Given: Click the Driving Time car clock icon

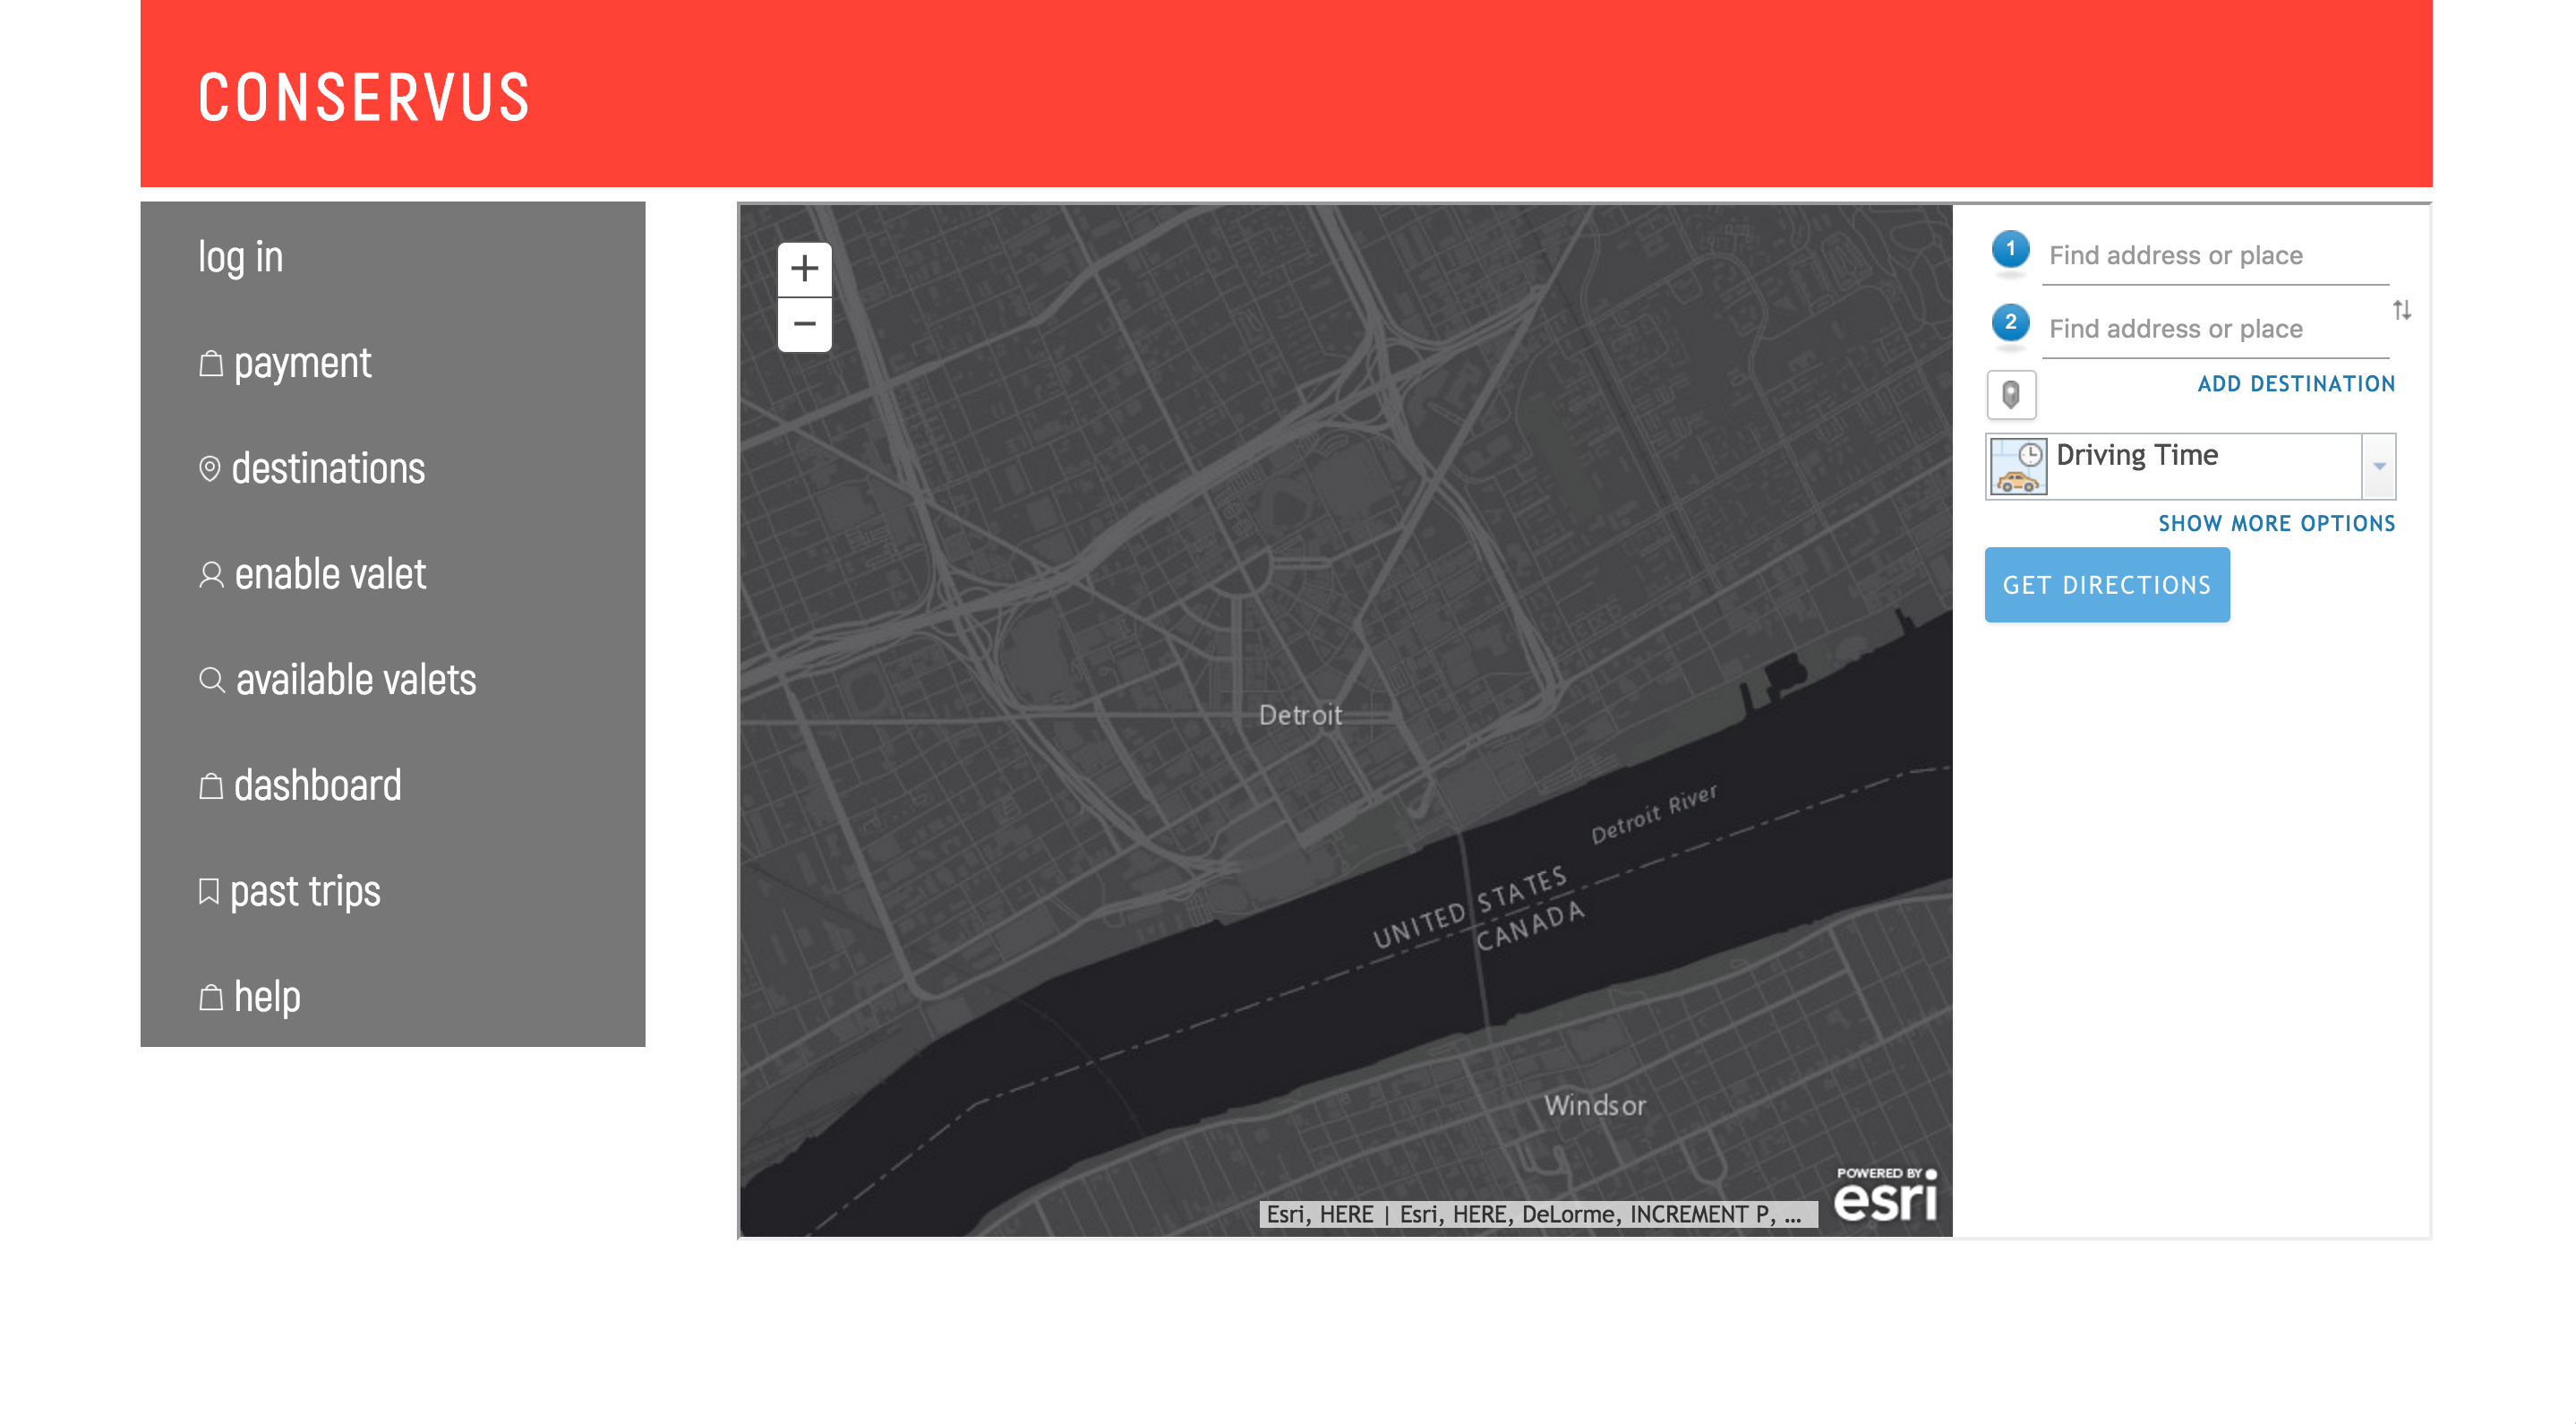Looking at the screenshot, I should pyautogui.click(x=2018, y=466).
